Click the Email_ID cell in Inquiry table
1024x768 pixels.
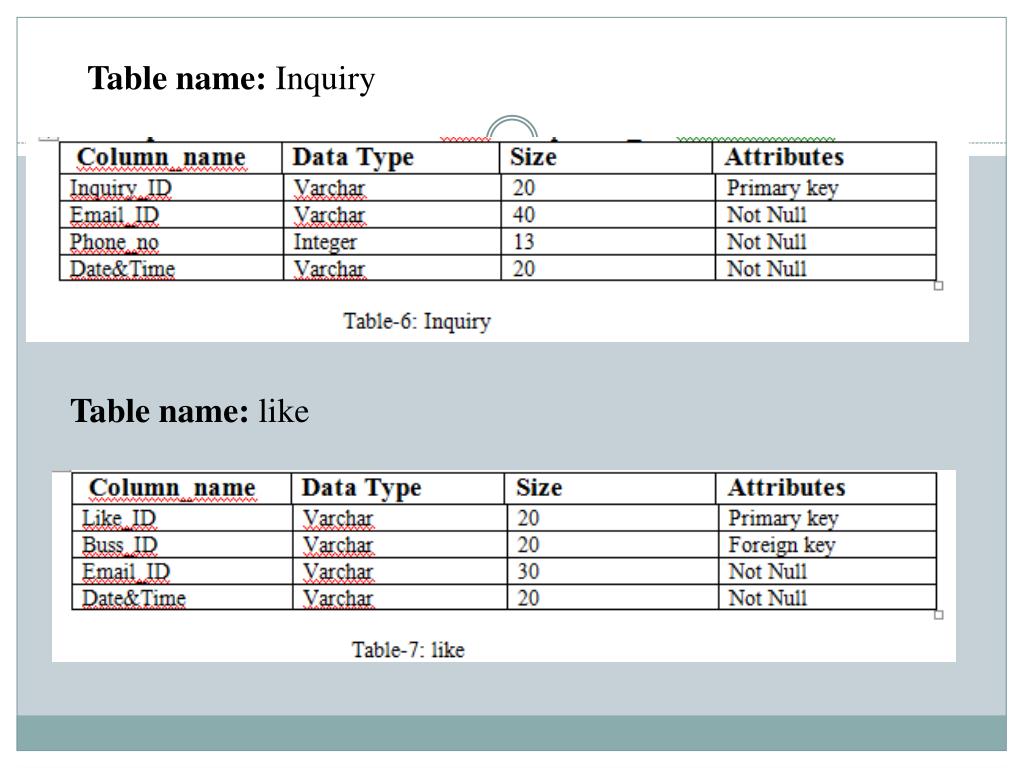pos(171,214)
